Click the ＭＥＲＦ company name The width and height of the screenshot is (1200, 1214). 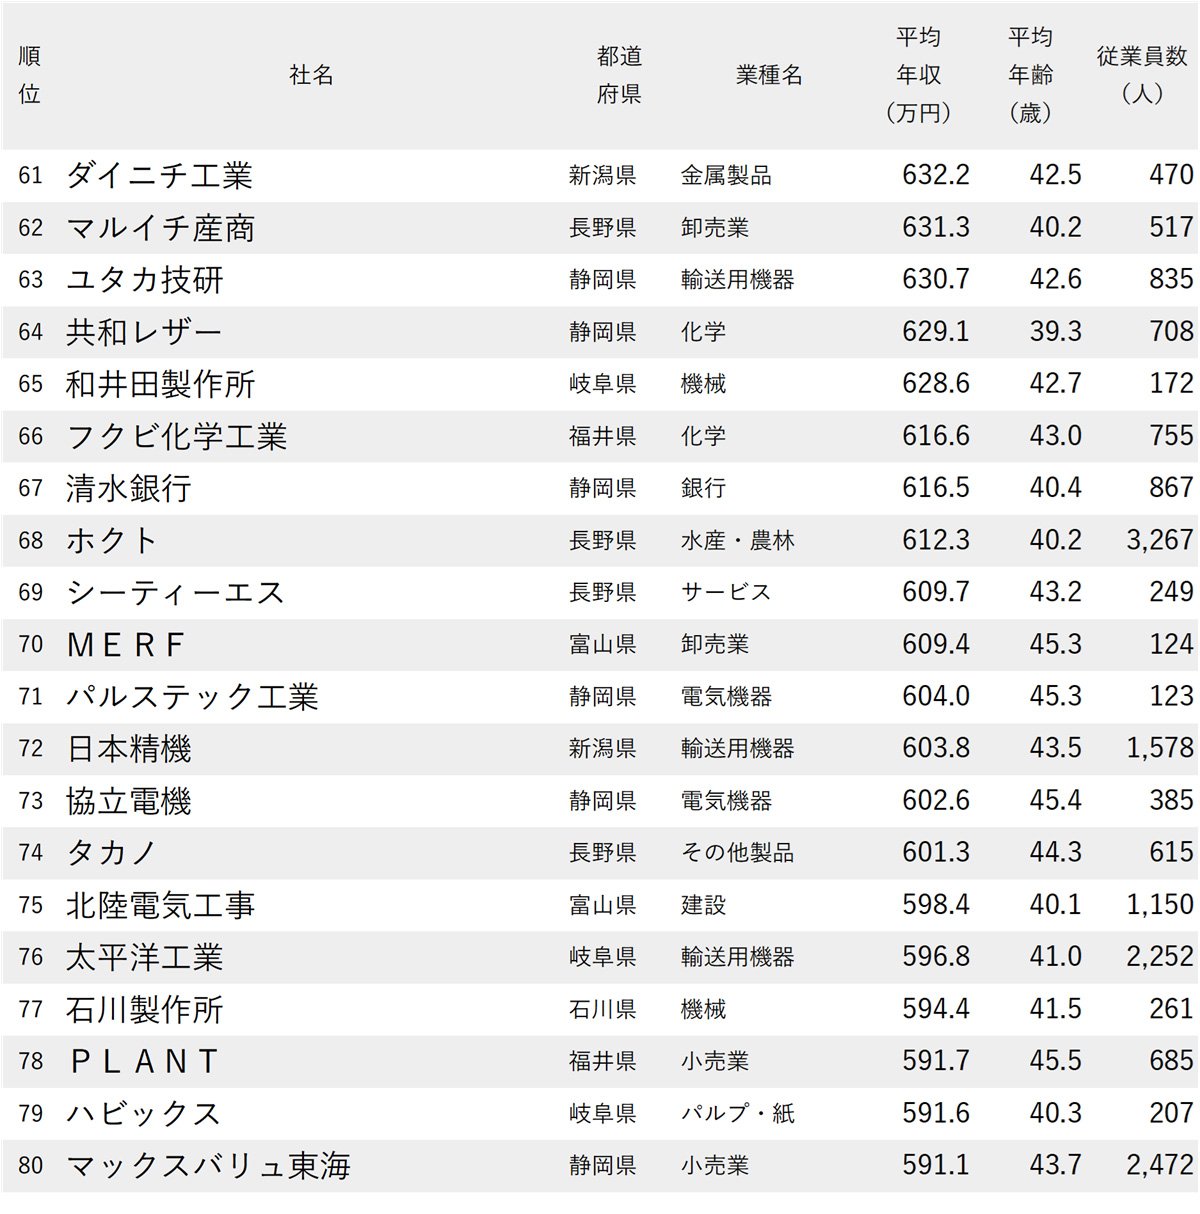coord(125,644)
